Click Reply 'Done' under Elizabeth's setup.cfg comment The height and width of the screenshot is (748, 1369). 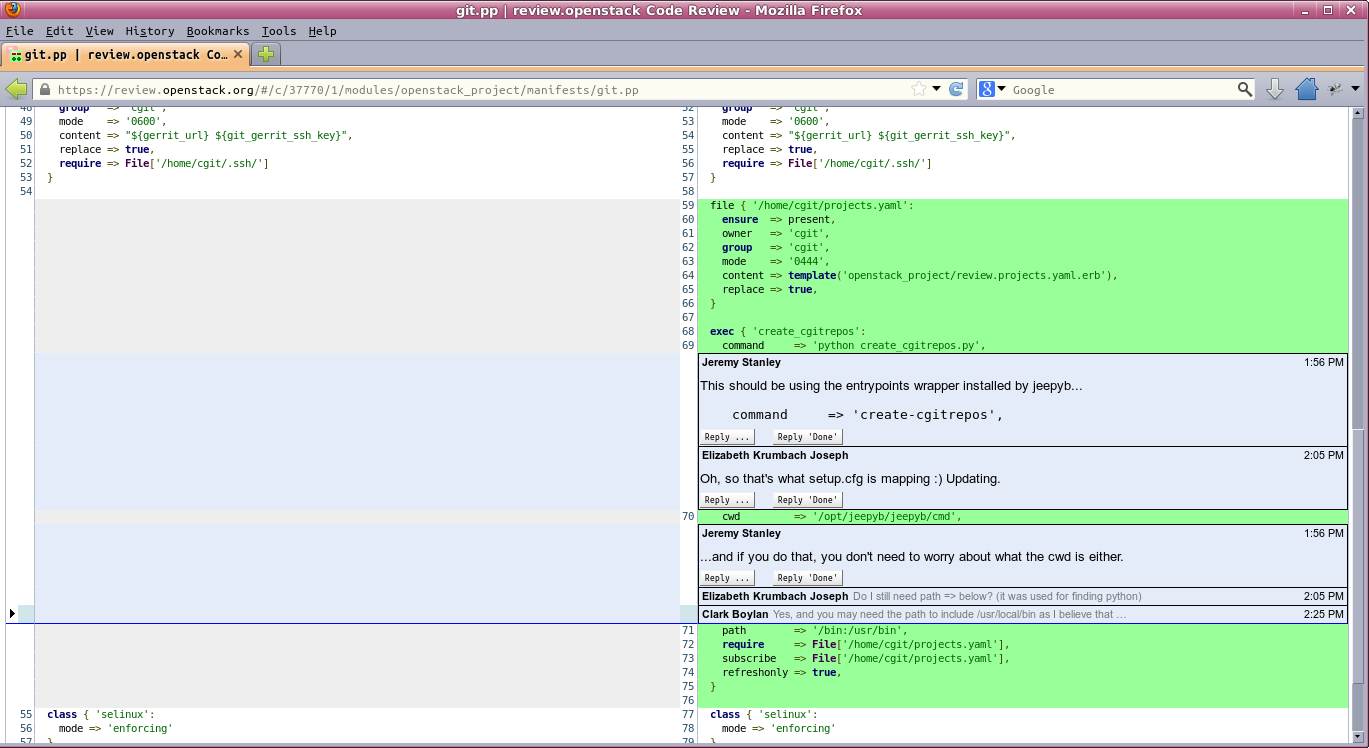pos(808,500)
